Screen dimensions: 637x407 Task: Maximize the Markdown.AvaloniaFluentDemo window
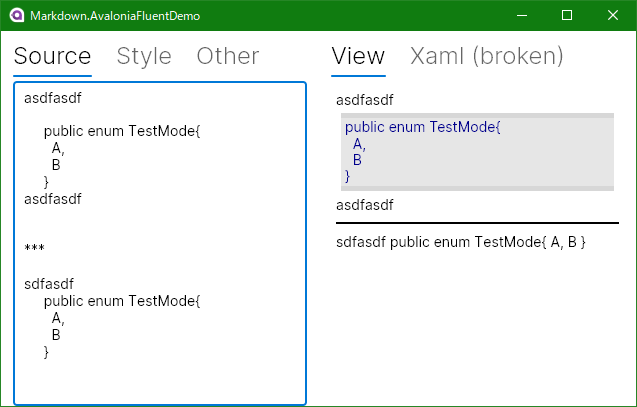tap(567, 15)
